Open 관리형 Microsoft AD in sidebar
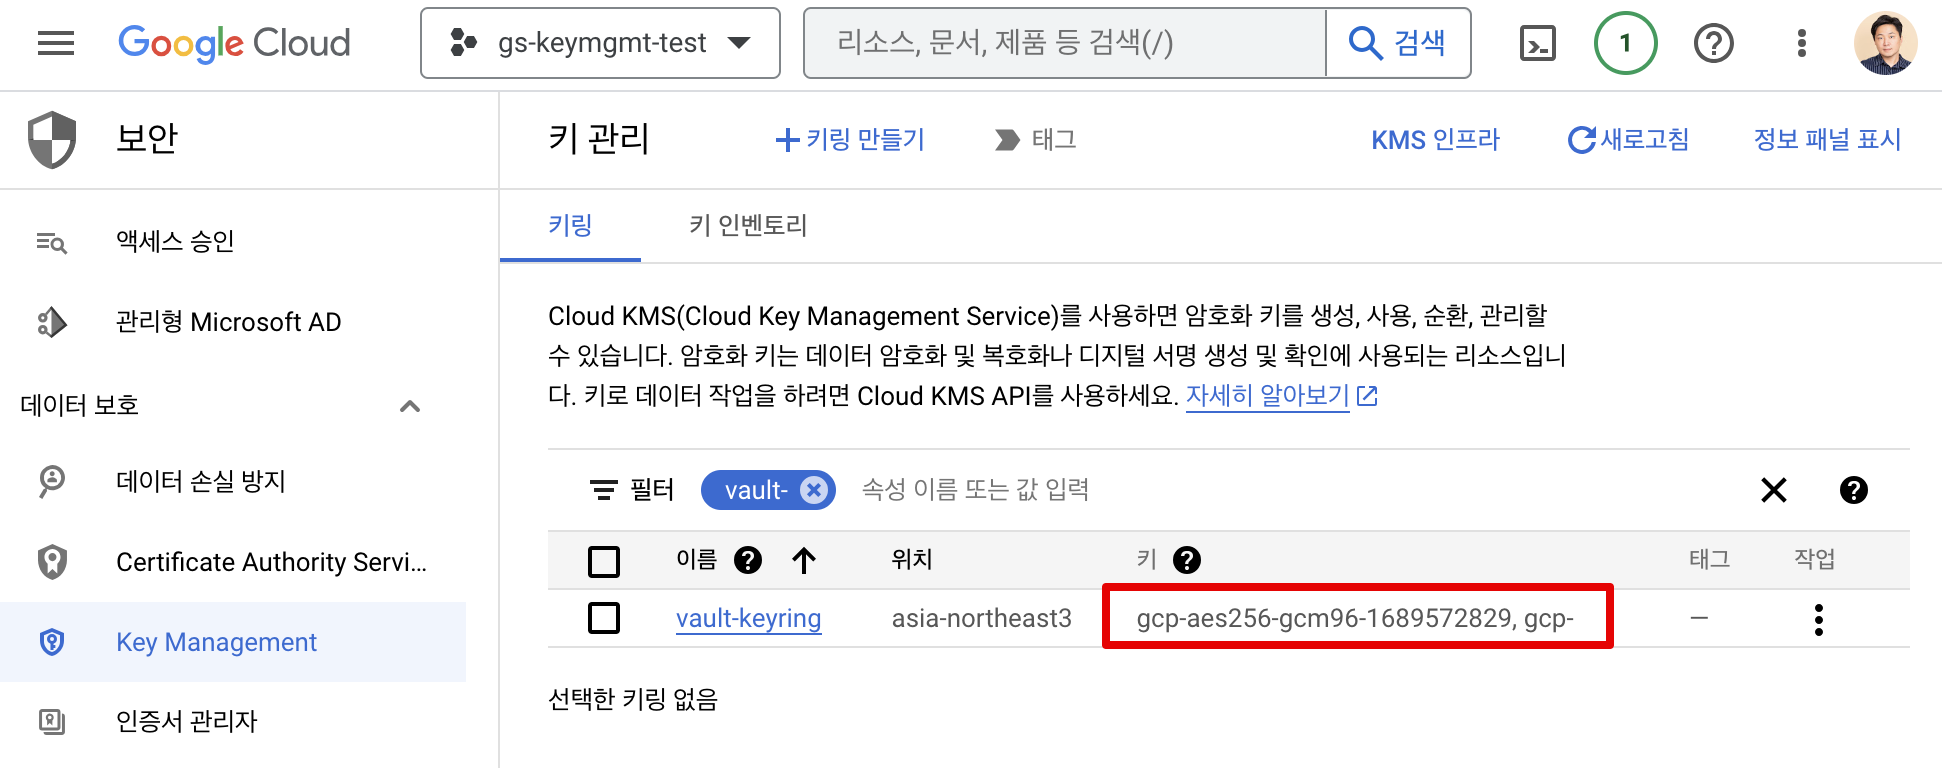1942x768 pixels. (x=233, y=322)
